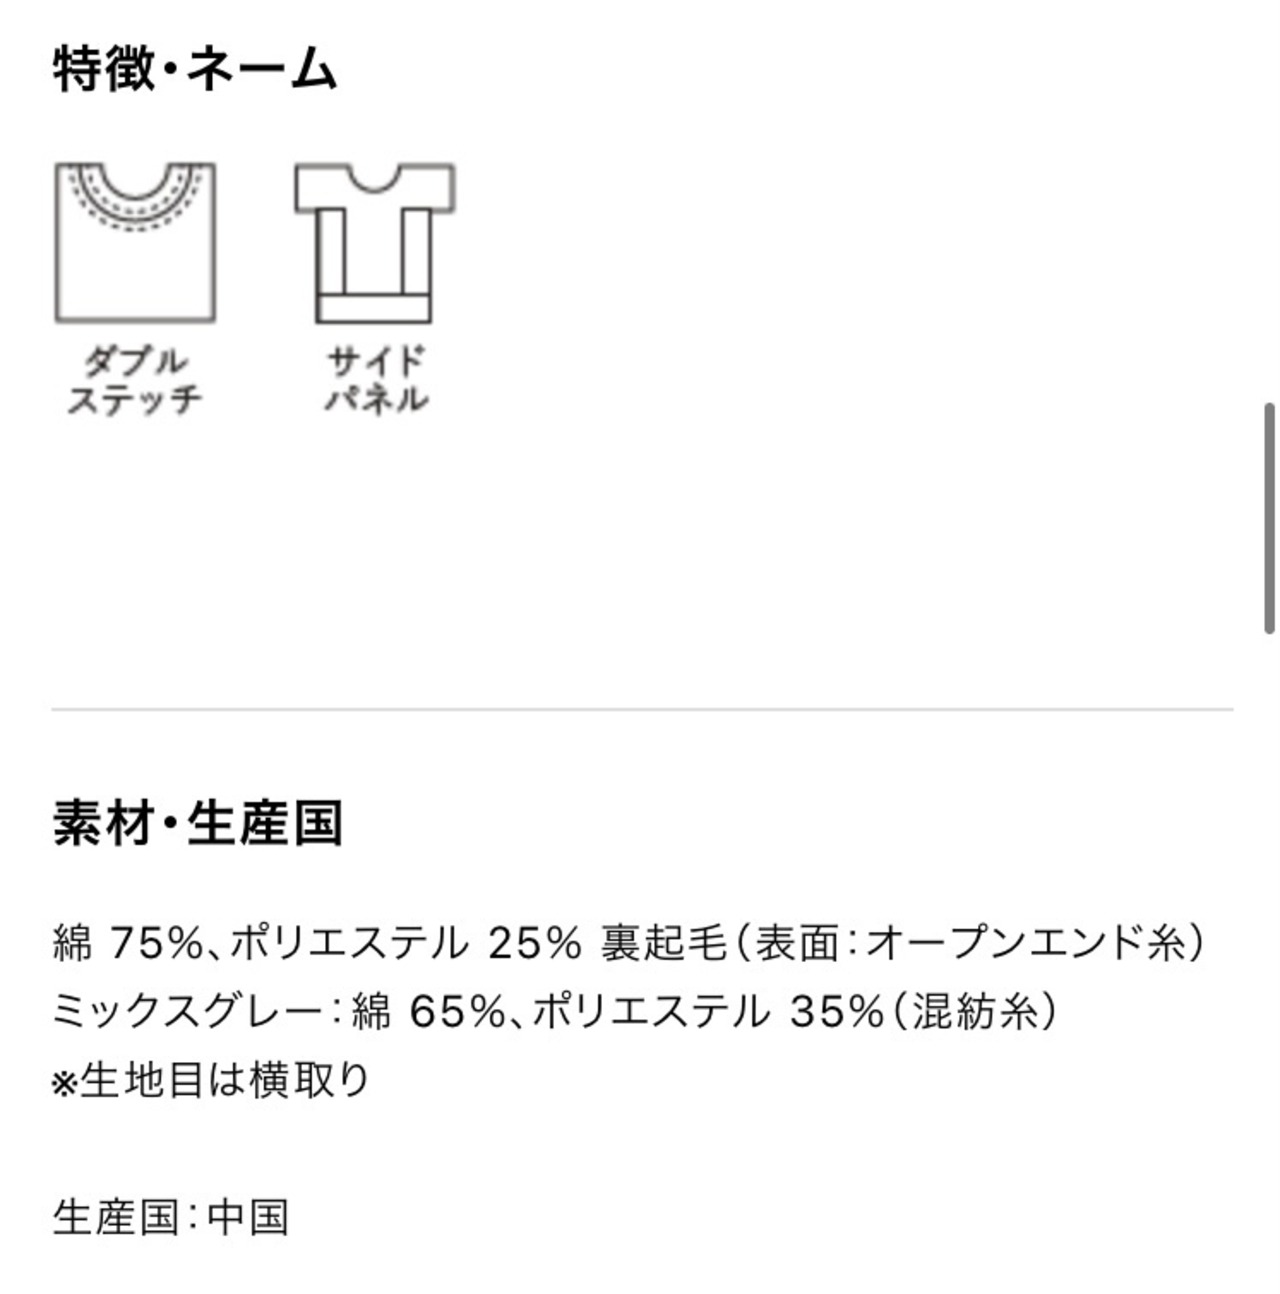This screenshot has height=1294, width=1280.
Task: Select the サイドパネル caption text
Action: 375,380
